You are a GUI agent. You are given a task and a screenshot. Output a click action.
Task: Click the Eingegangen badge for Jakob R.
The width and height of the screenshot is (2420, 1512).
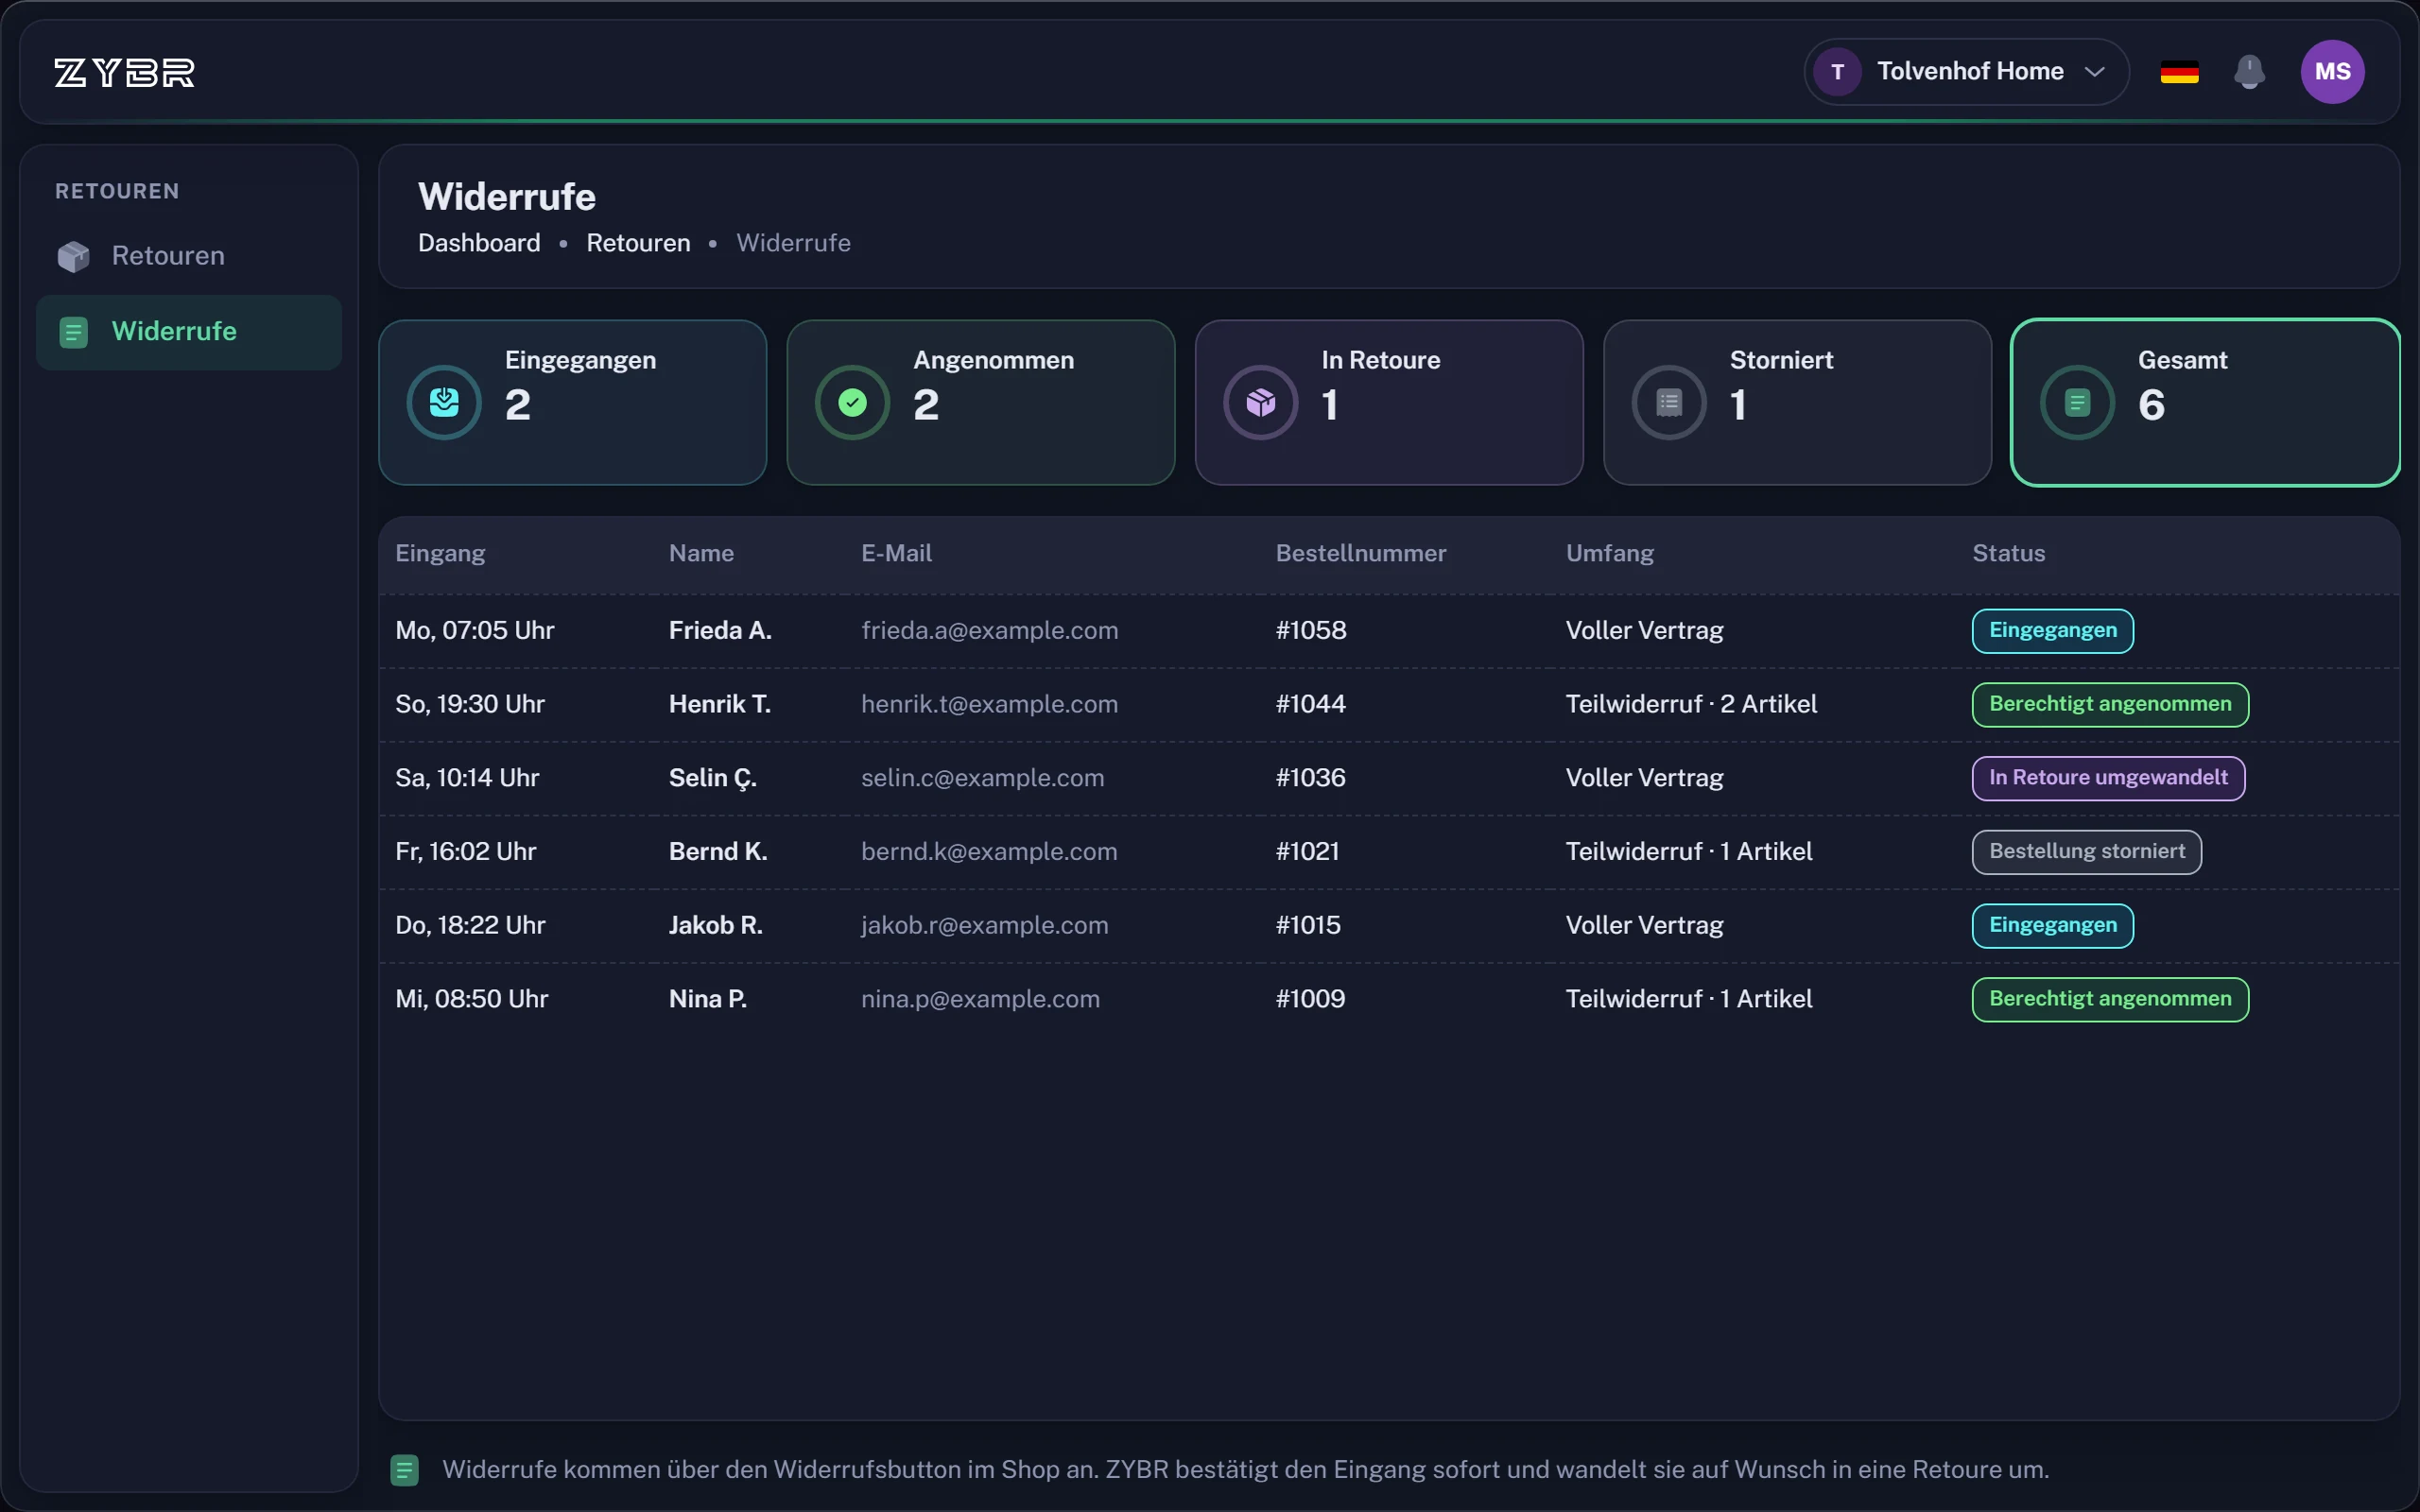2052,926
